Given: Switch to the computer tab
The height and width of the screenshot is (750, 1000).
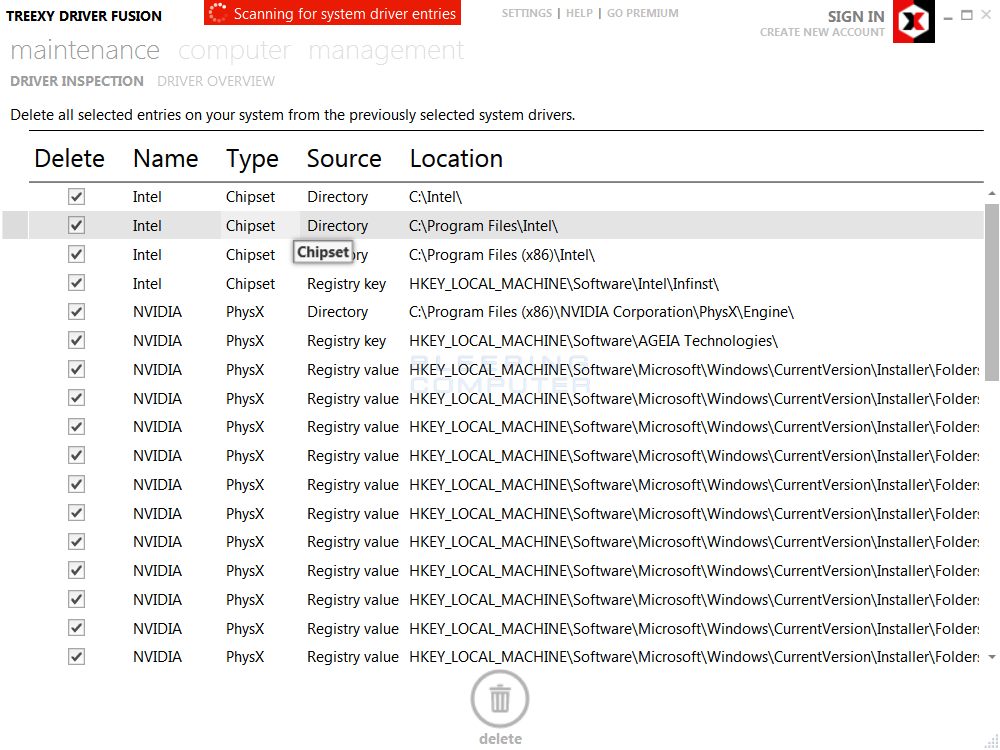Looking at the screenshot, I should point(234,50).
